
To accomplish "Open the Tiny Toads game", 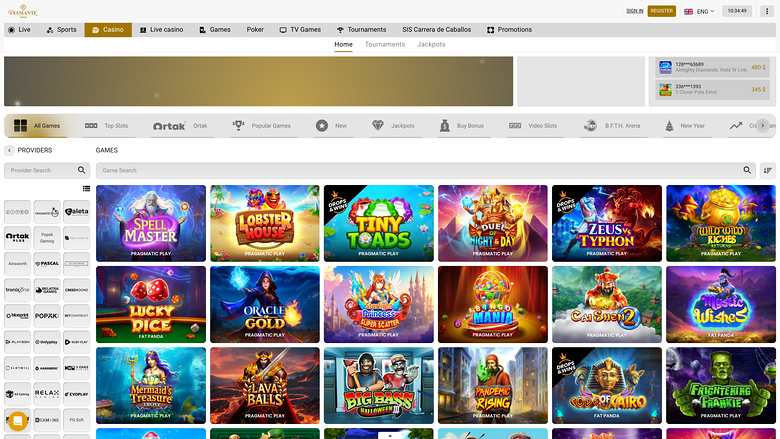I will point(379,223).
